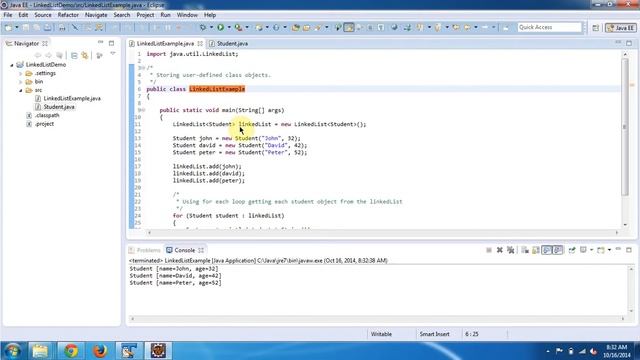This screenshot has width=640, height=360.
Task: Expand the .settings folder
Action: 20,73
